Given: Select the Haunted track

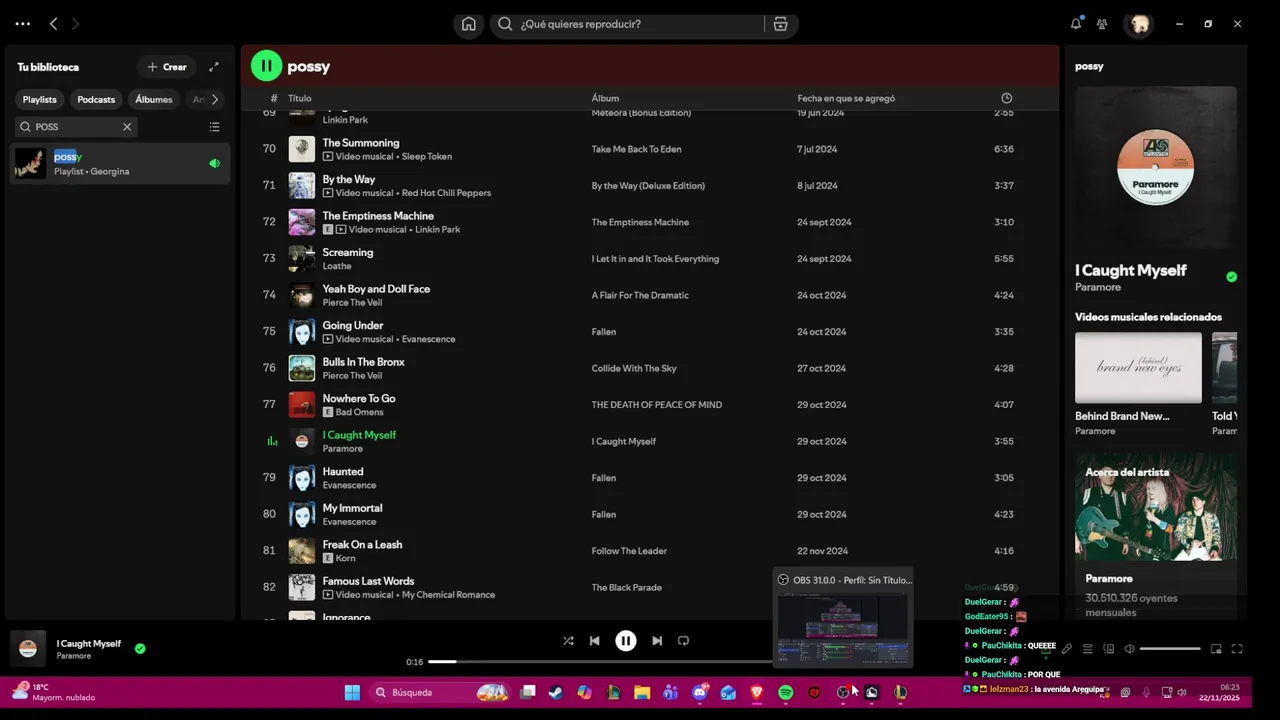Looking at the screenshot, I should [649, 478].
